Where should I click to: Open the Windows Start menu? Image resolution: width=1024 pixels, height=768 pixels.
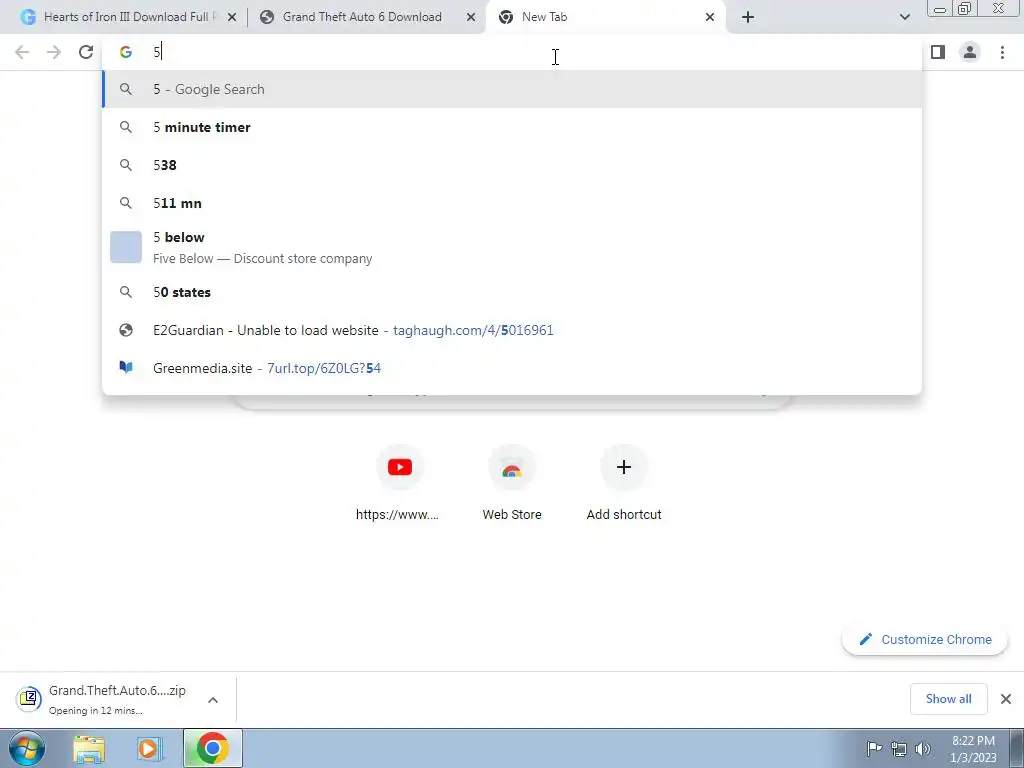pos(27,748)
